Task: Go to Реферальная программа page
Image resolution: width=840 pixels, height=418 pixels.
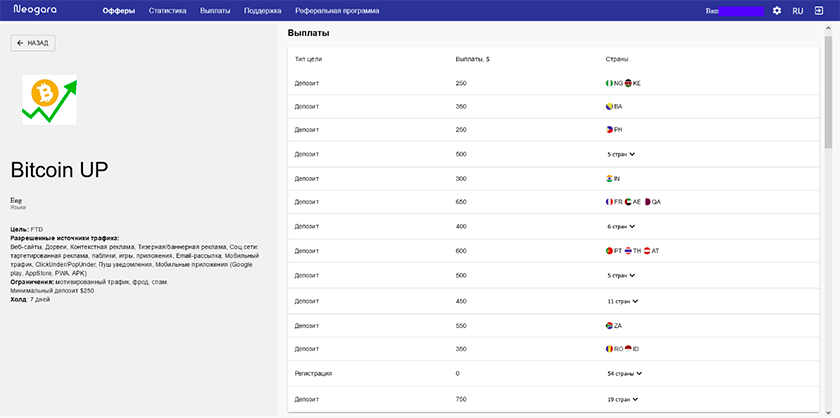Action: pyautogui.click(x=337, y=11)
